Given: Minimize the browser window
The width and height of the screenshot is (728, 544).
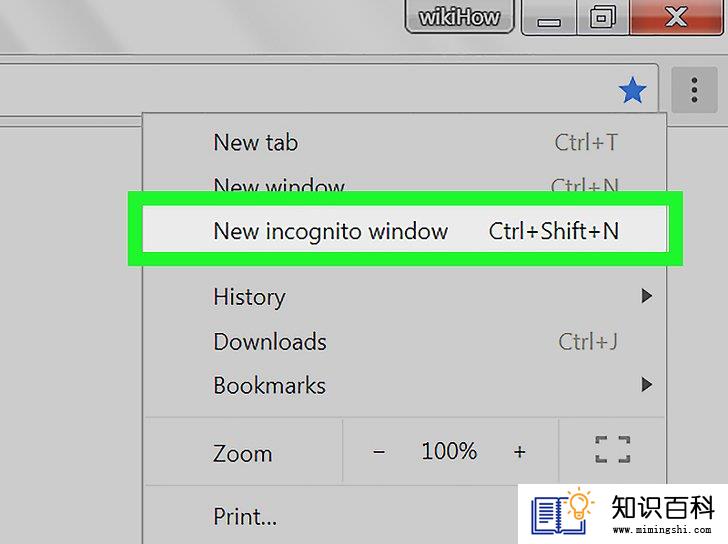Looking at the screenshot, I should [x=549, y=17].
